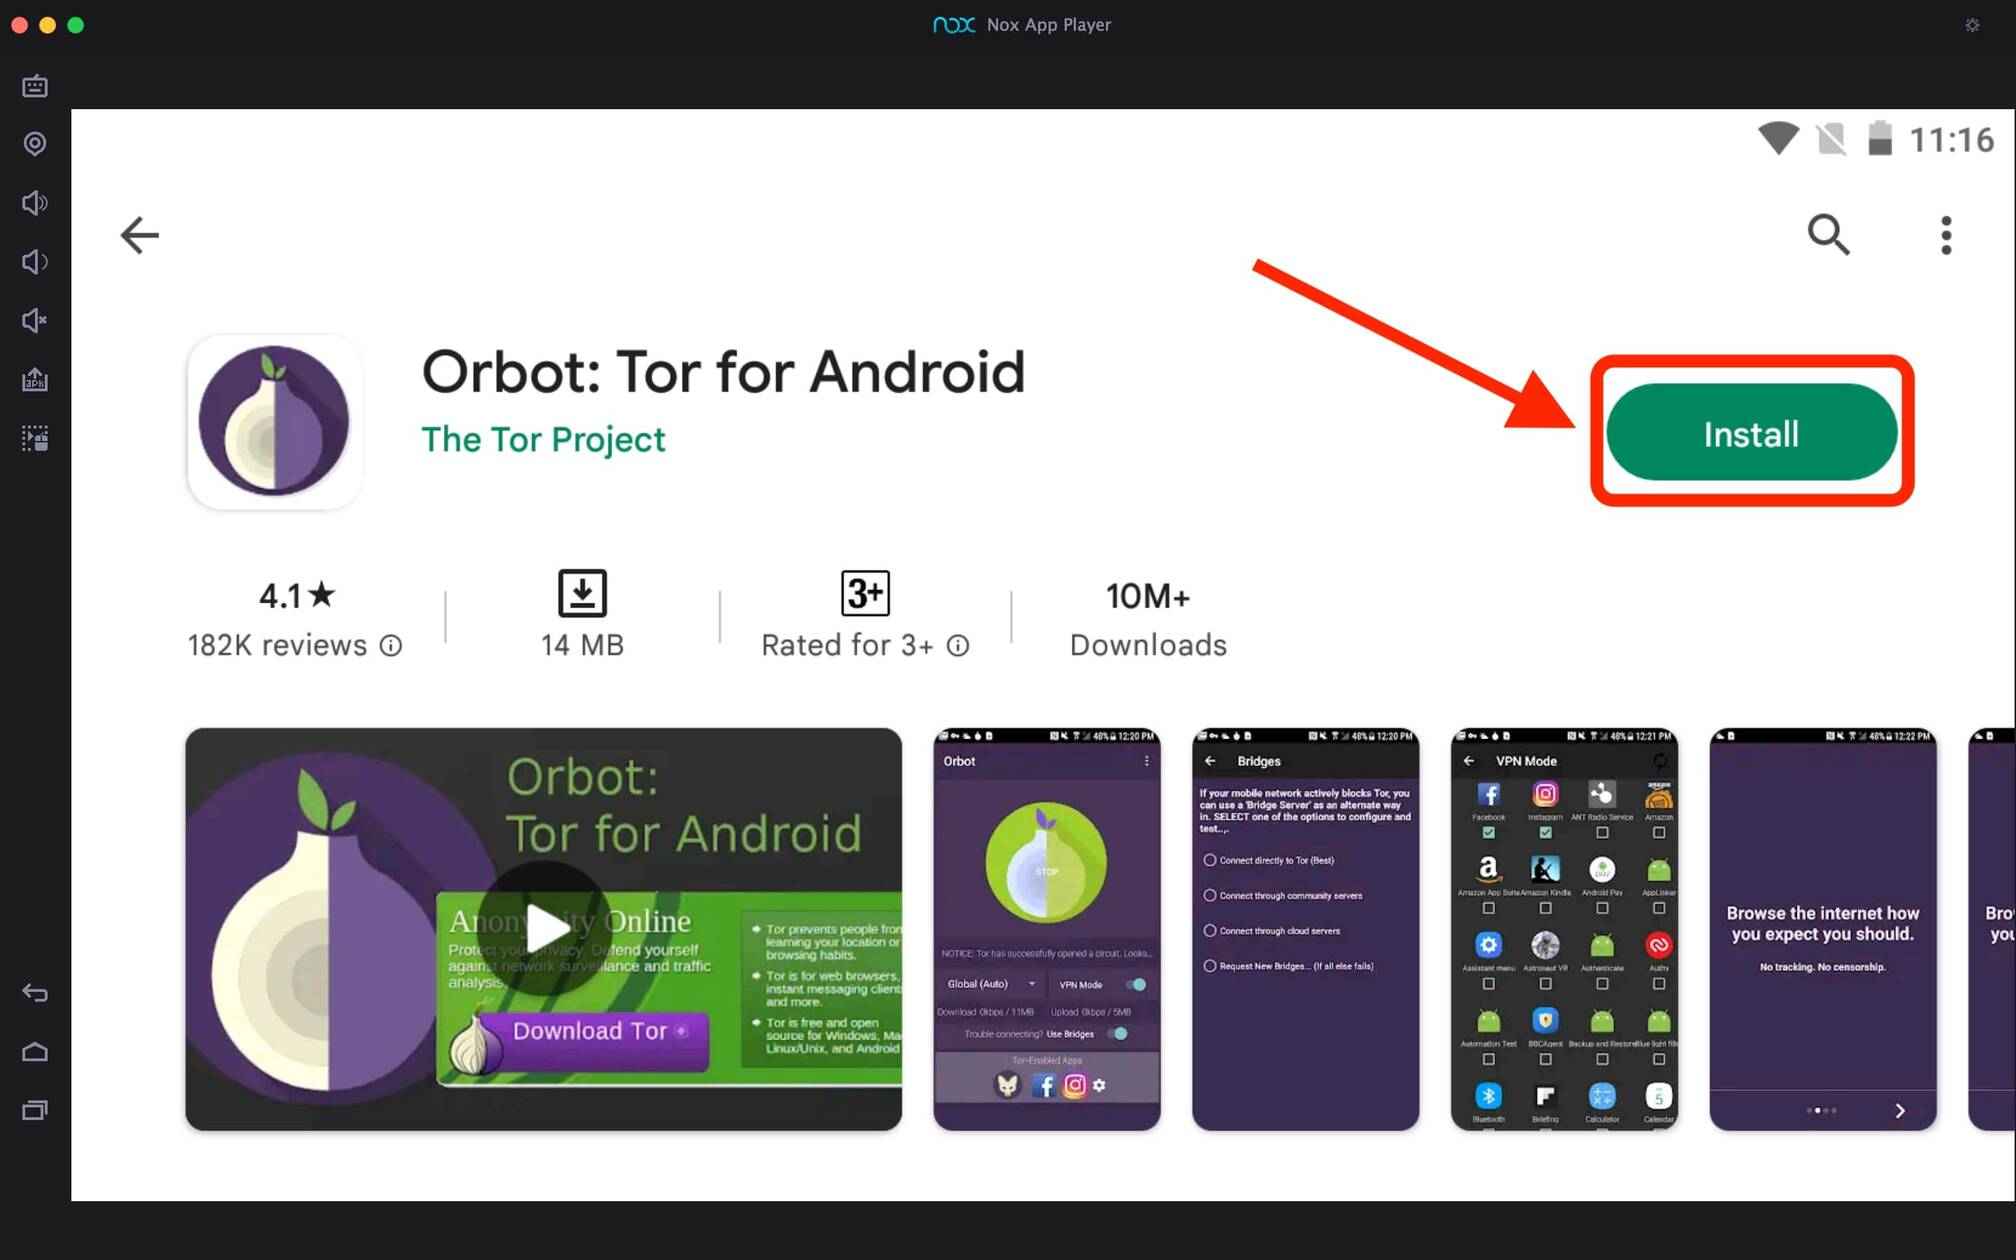
Task: Show info about the 182K reviews
Action: pos(391,646)
